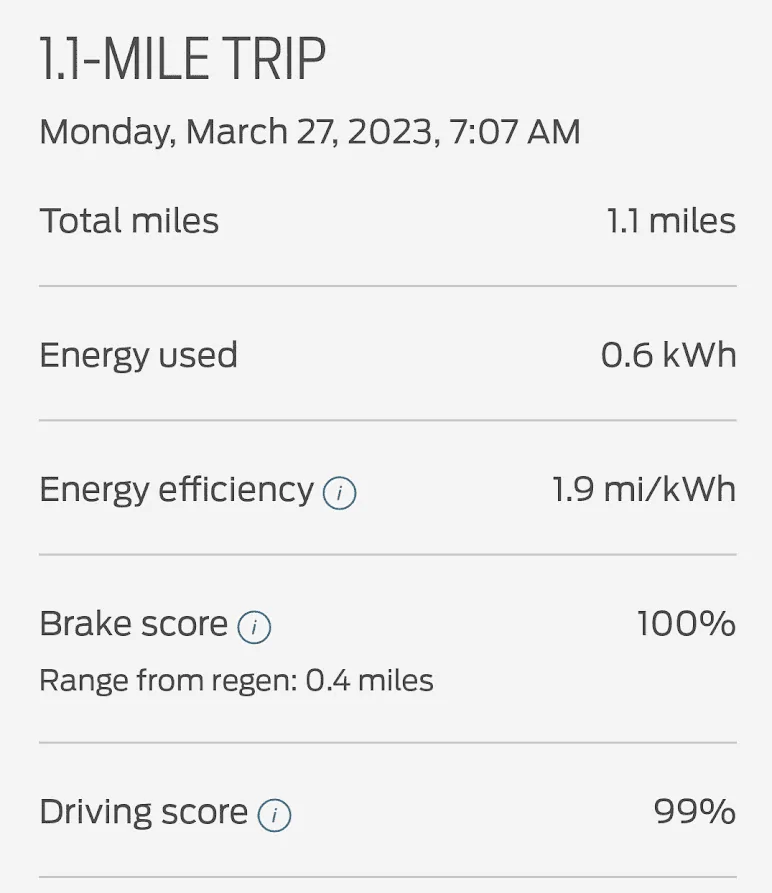Click the Driving score label text

tap(143, 812)
